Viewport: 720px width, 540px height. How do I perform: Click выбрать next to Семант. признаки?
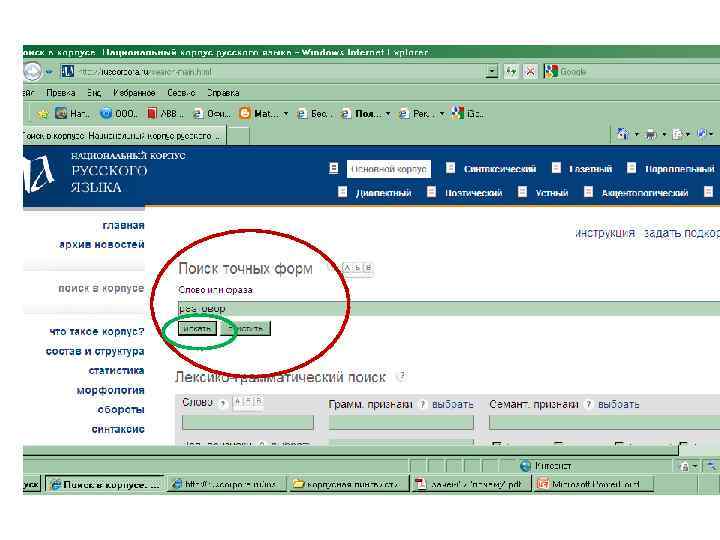click(618, 405)
